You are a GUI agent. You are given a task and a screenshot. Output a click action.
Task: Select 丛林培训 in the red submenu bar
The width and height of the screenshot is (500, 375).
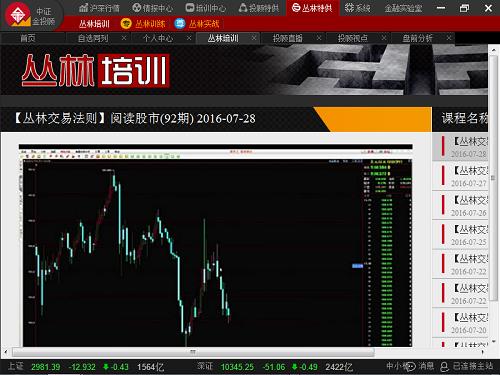click(94, 24)
